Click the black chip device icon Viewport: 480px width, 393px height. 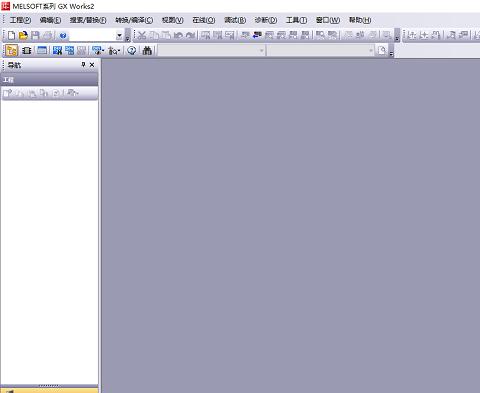[27, 51]
